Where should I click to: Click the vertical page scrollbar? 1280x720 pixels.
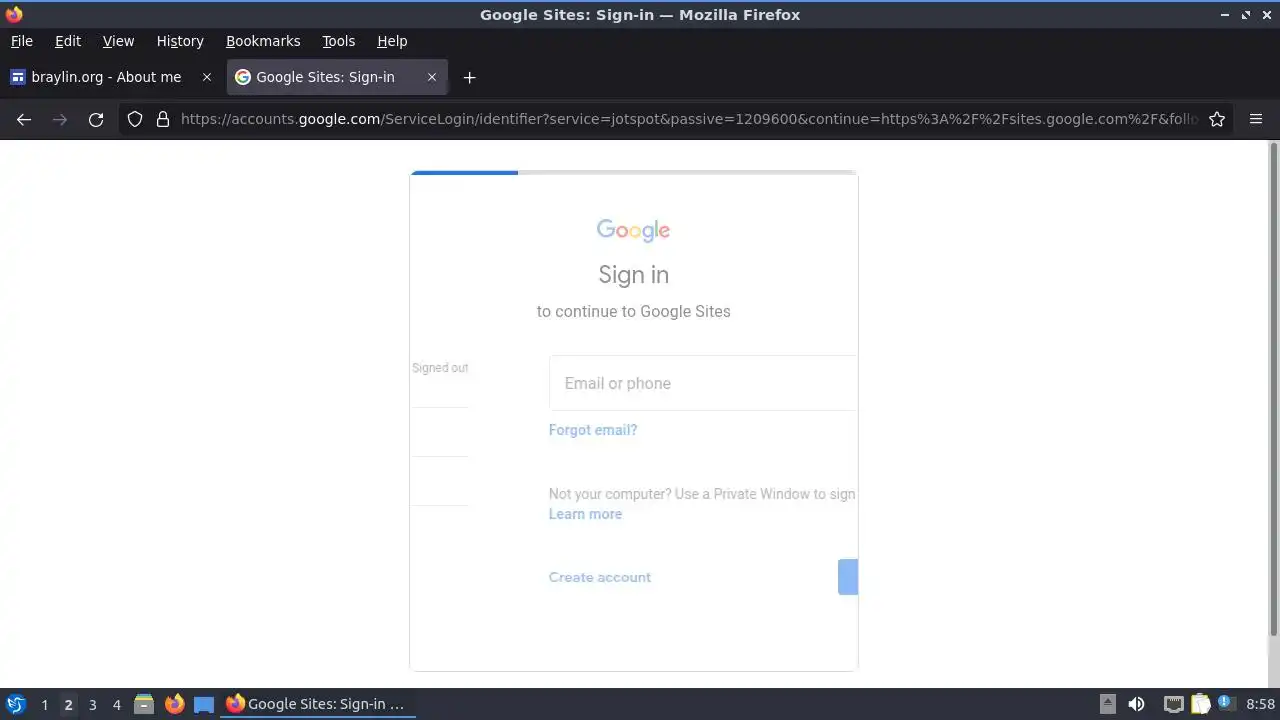(x=1273, y=390)
